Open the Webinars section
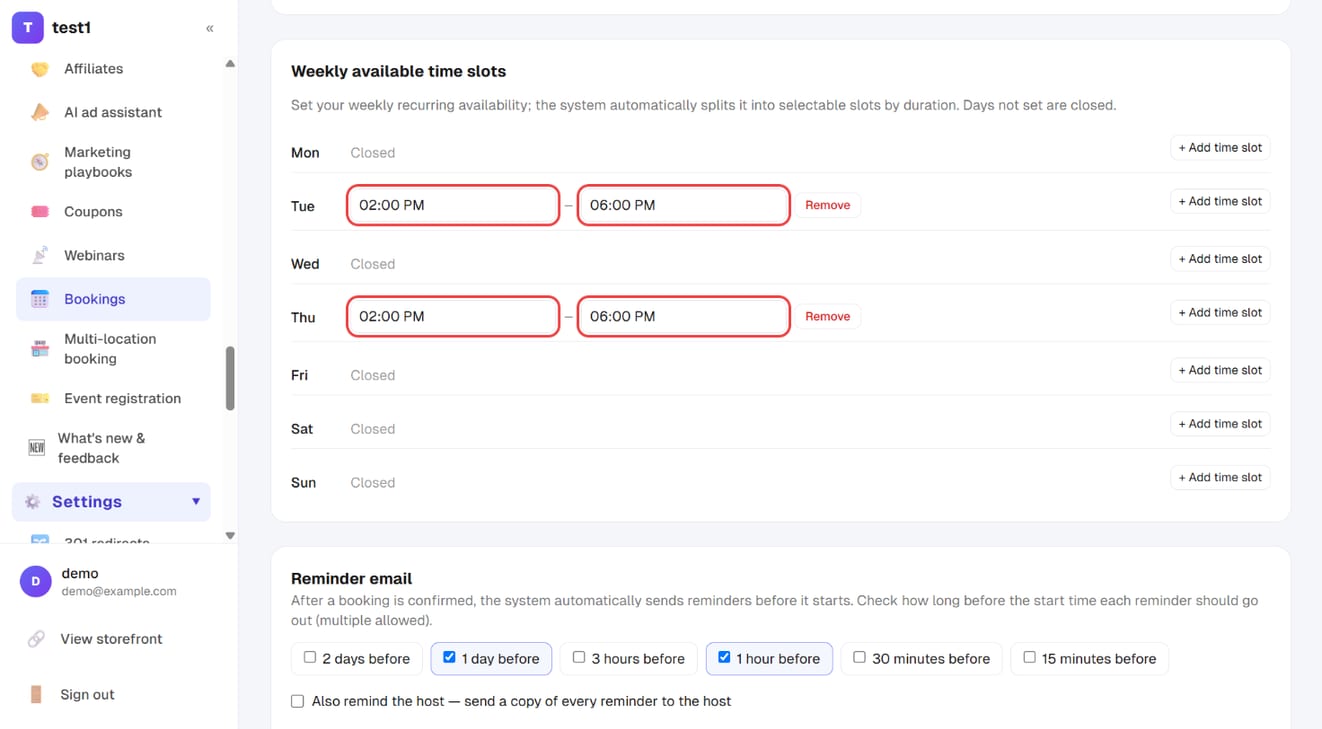 113,255
